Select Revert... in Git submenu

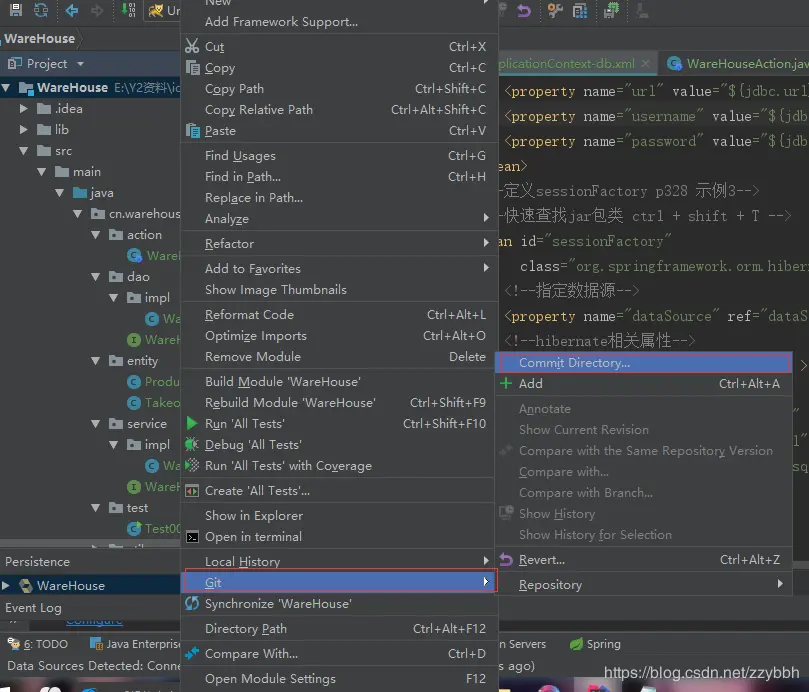click(643, 560)
